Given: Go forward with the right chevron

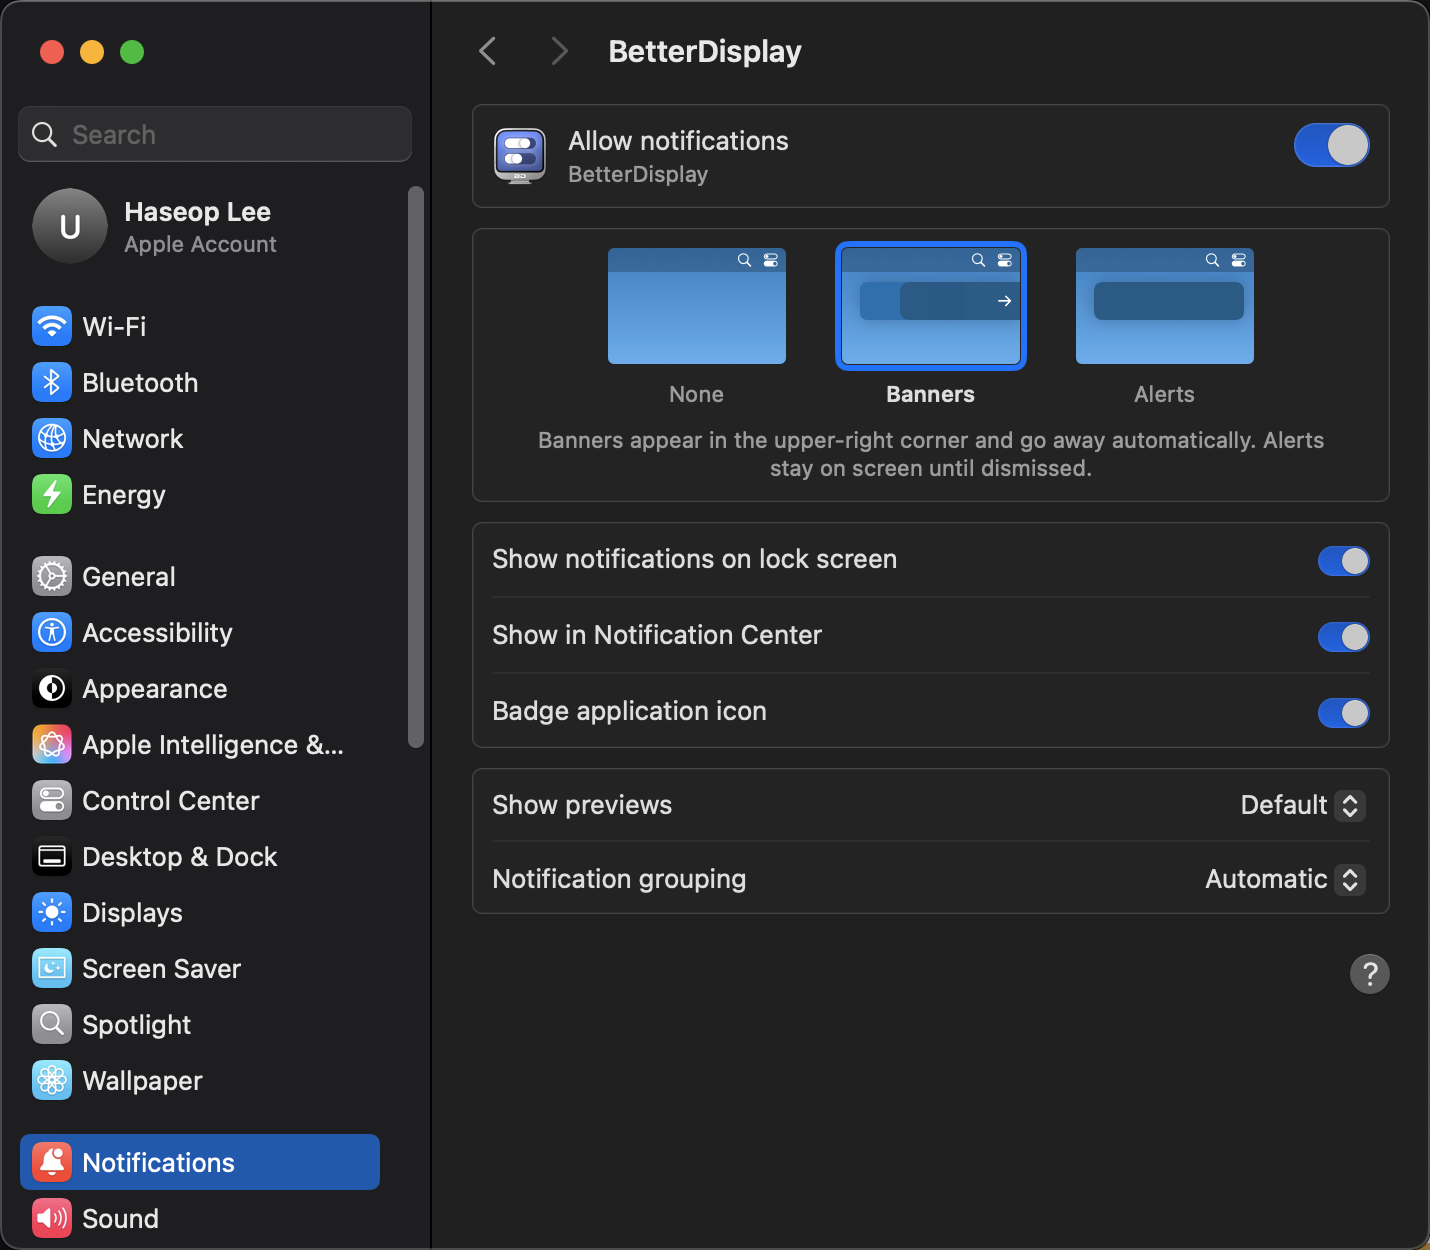Looking at the screenshot, I should (x=559, y=51).
